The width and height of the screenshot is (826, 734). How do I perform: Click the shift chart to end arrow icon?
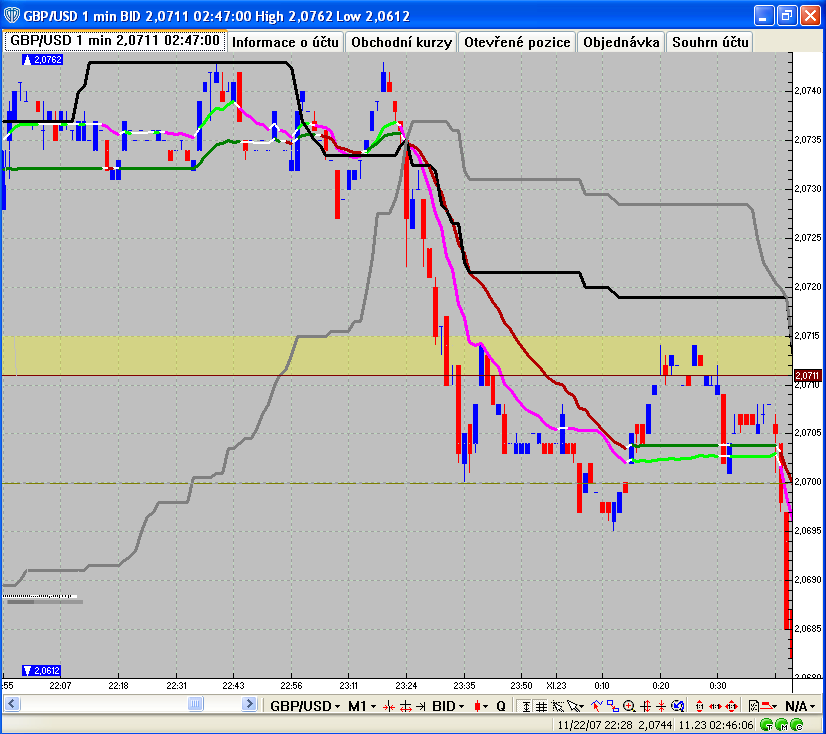(x=421, y=707)
